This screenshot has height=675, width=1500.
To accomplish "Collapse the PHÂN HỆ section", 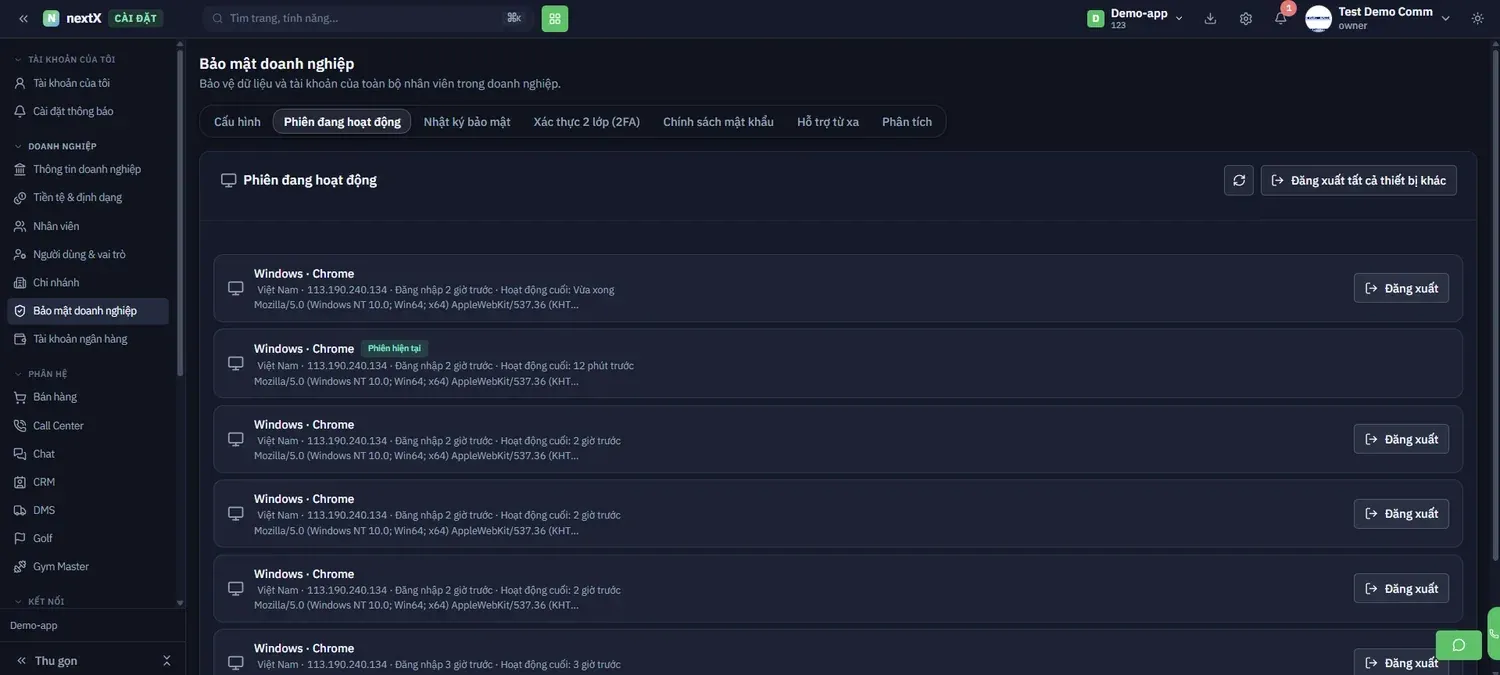I will pos(41,374).
